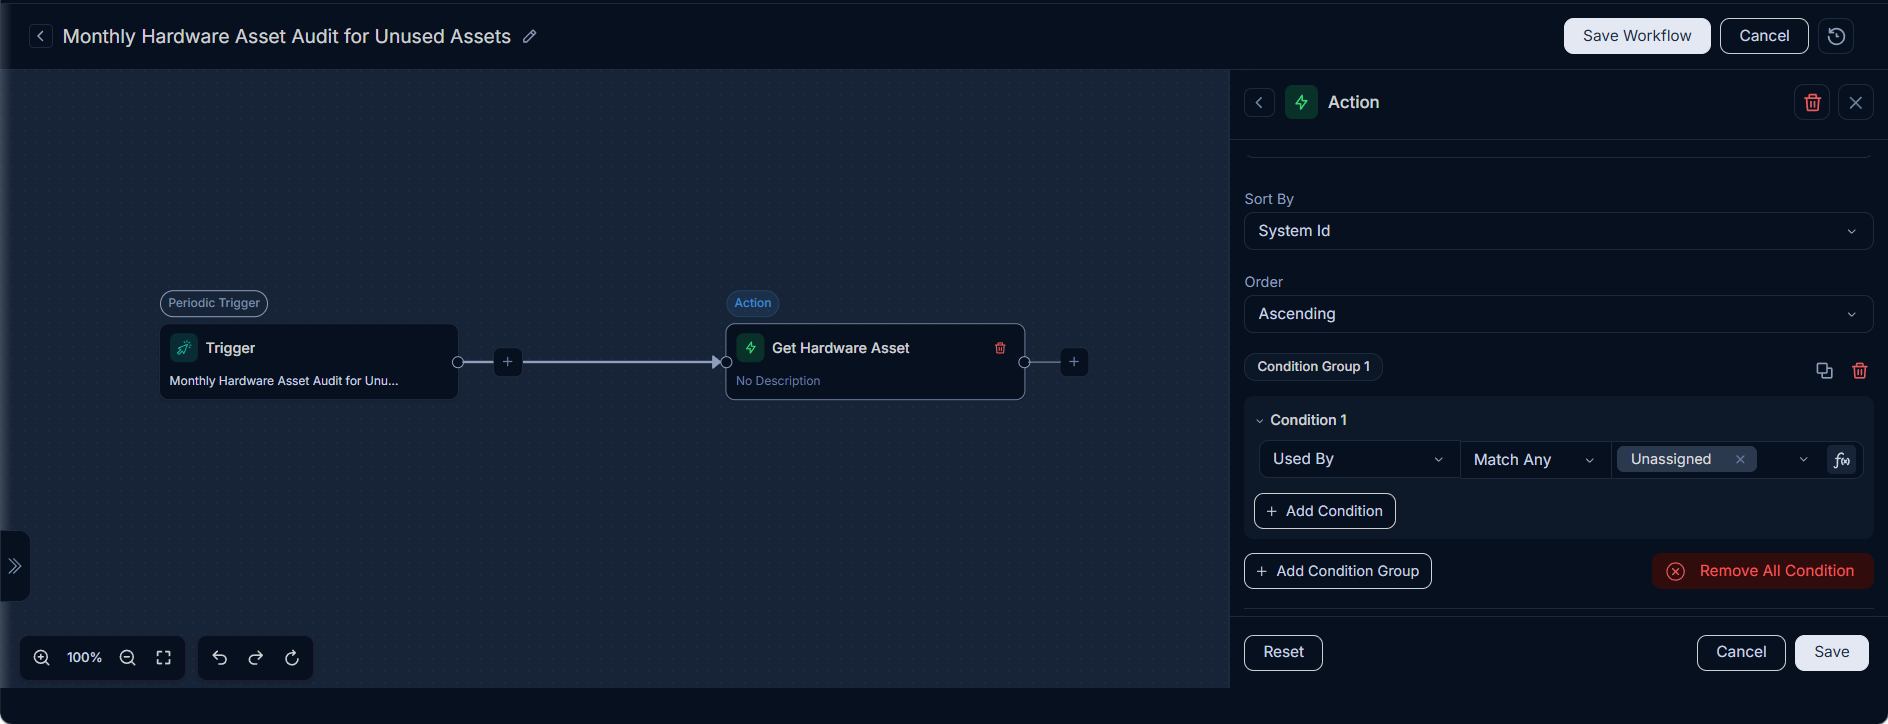
Task: Collapse Condition 1 section
Action: (1260, 421)
